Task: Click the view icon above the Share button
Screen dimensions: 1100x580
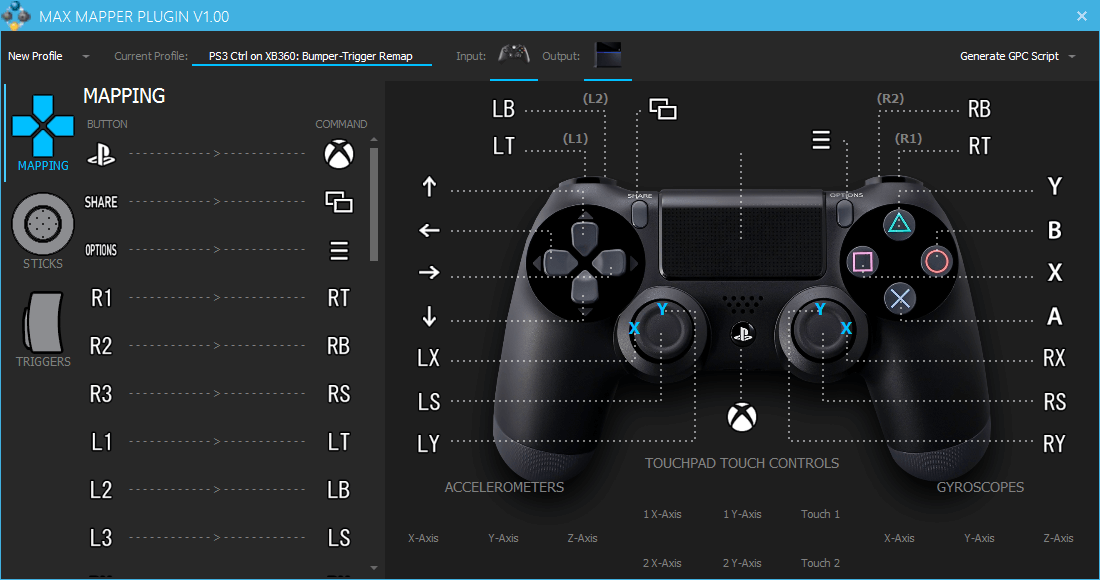Action: point(663,109)
